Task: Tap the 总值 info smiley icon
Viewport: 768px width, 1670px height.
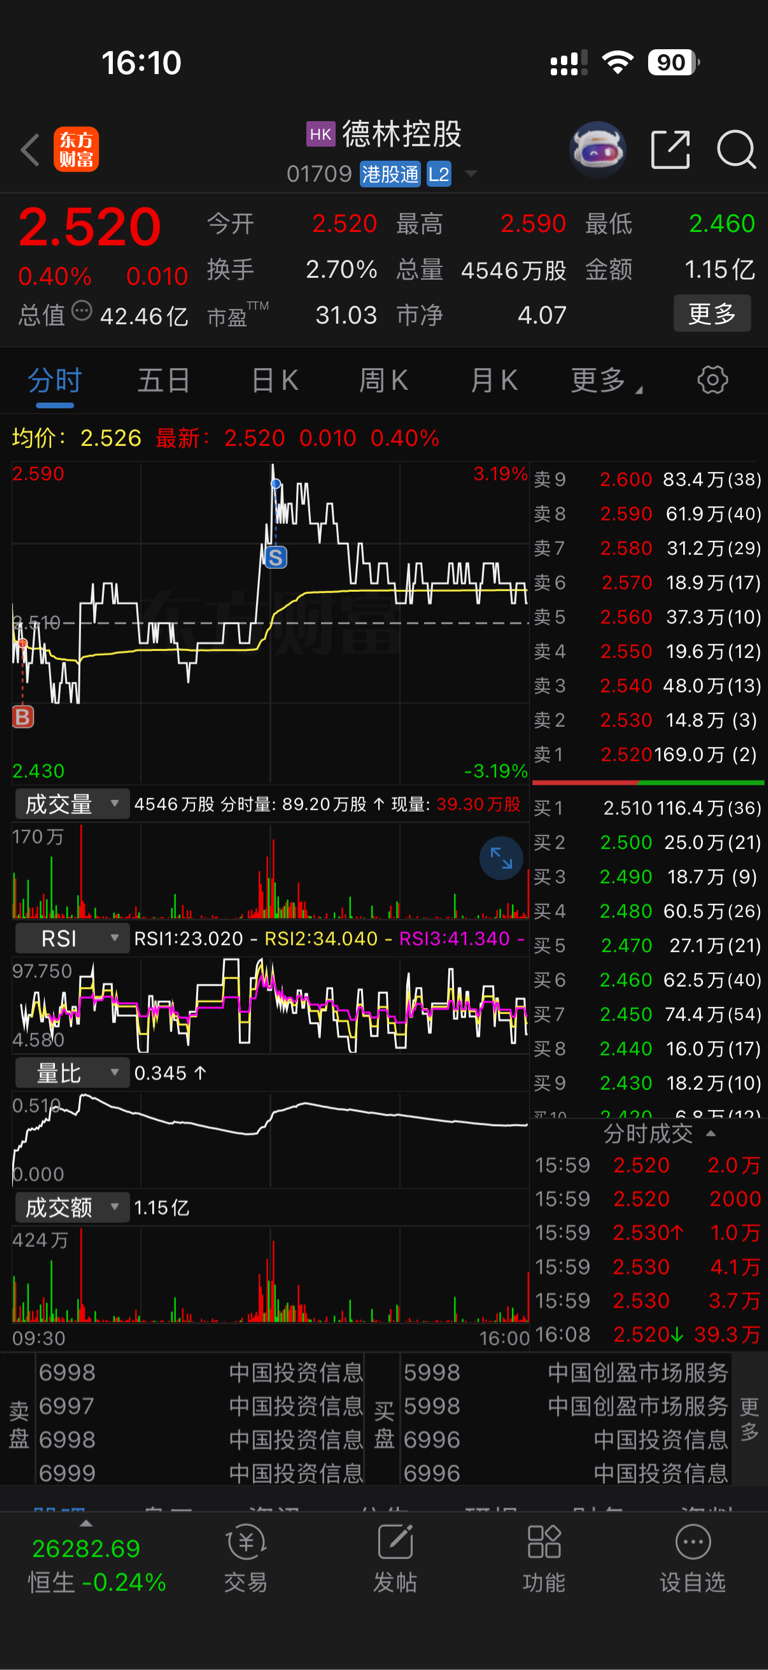Action: [82, 312]
